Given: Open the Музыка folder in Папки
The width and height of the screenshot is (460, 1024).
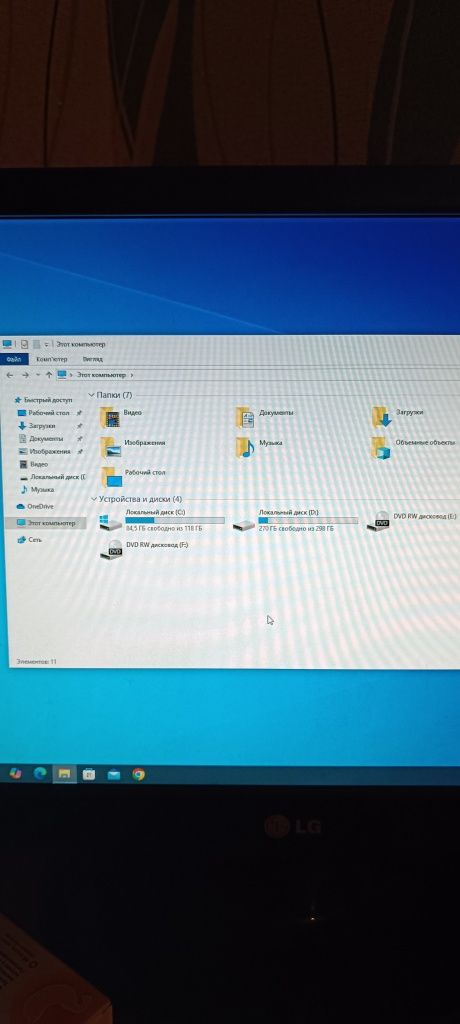Looking at the screenshot, I should pos(259,446).
